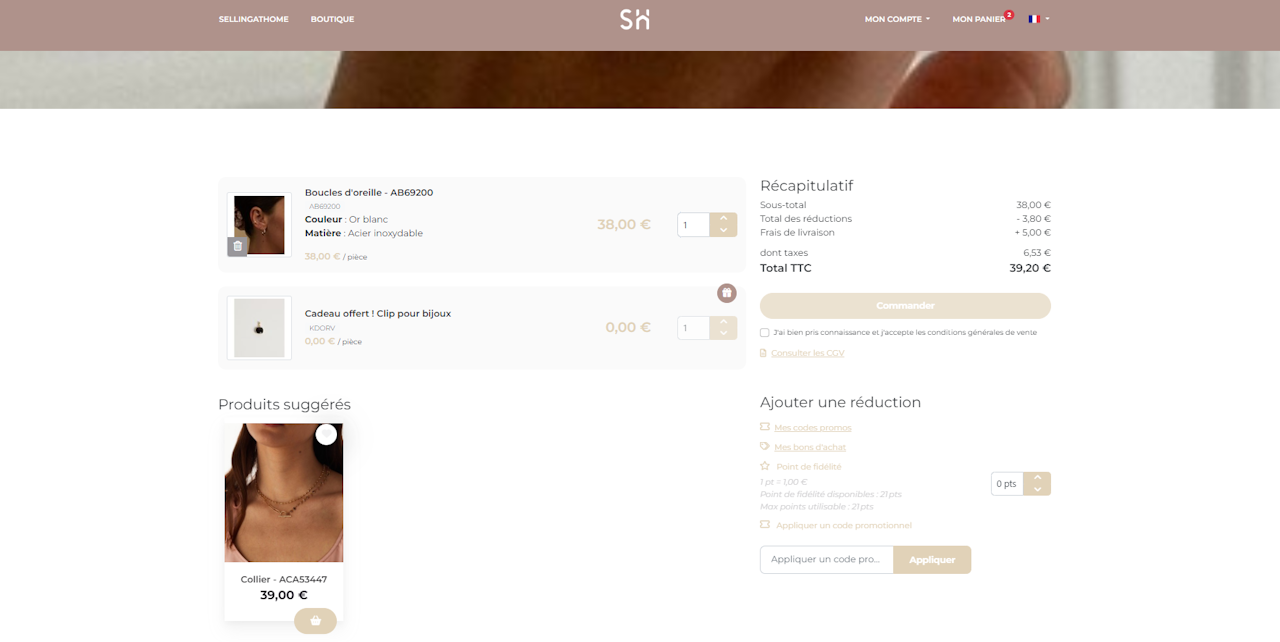Increase earrings quantity with the up arrow

coord(723,218)
